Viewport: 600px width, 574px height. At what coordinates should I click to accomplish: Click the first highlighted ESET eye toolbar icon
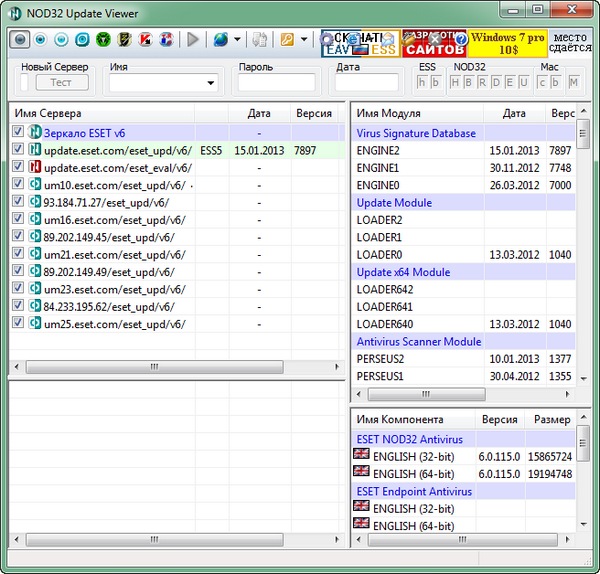coord(19,40)
